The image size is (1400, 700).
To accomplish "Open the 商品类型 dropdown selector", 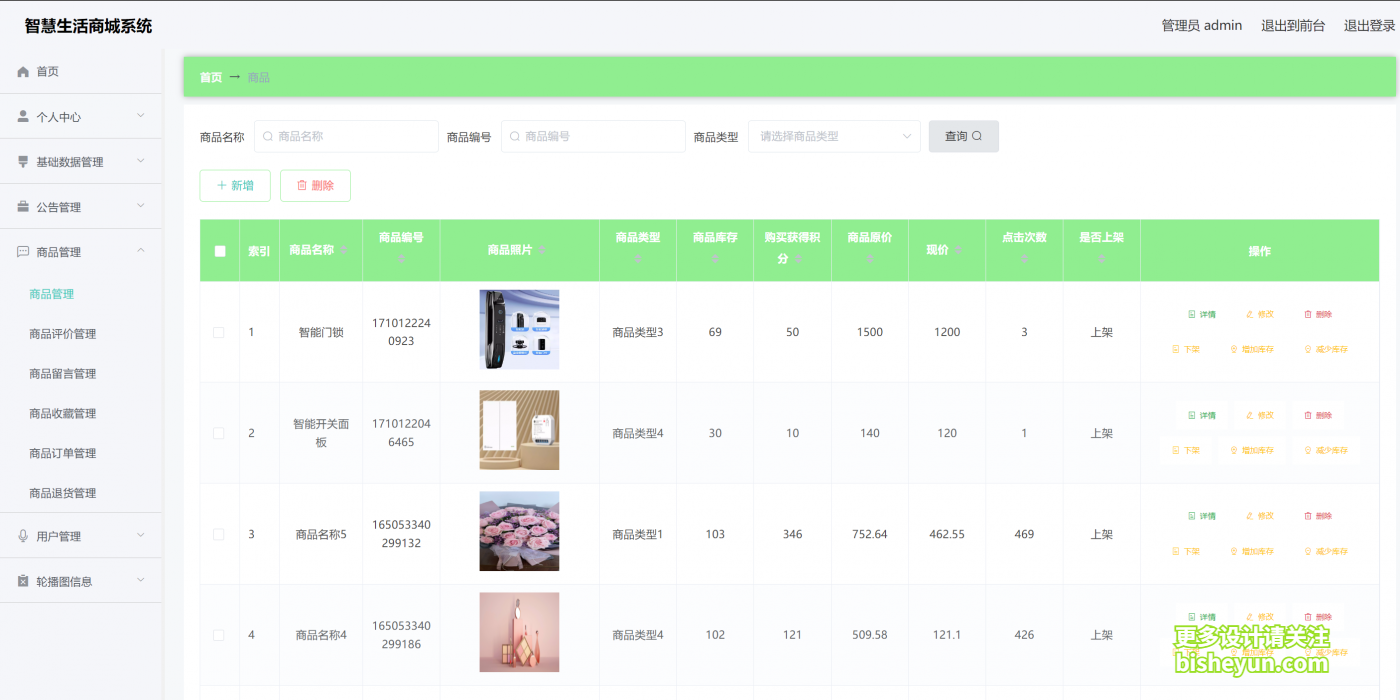I will click(834, 136).
